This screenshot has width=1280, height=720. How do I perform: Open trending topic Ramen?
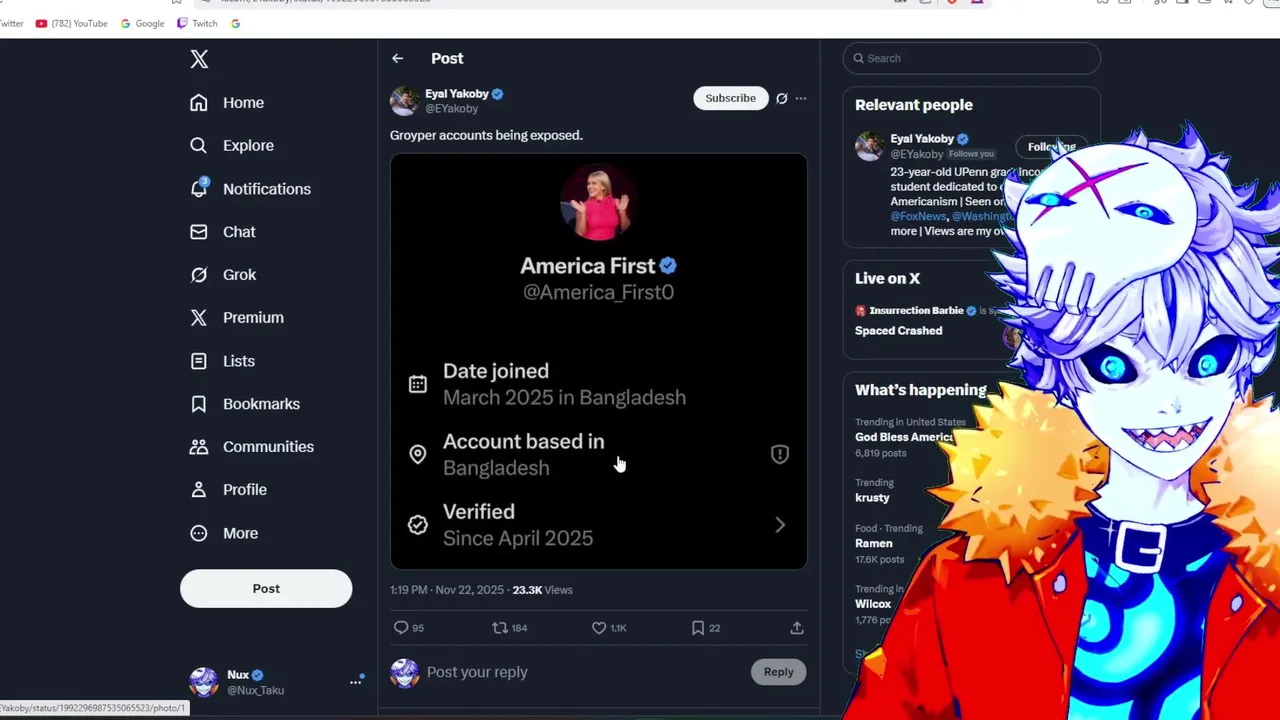[x=874, y=544]
